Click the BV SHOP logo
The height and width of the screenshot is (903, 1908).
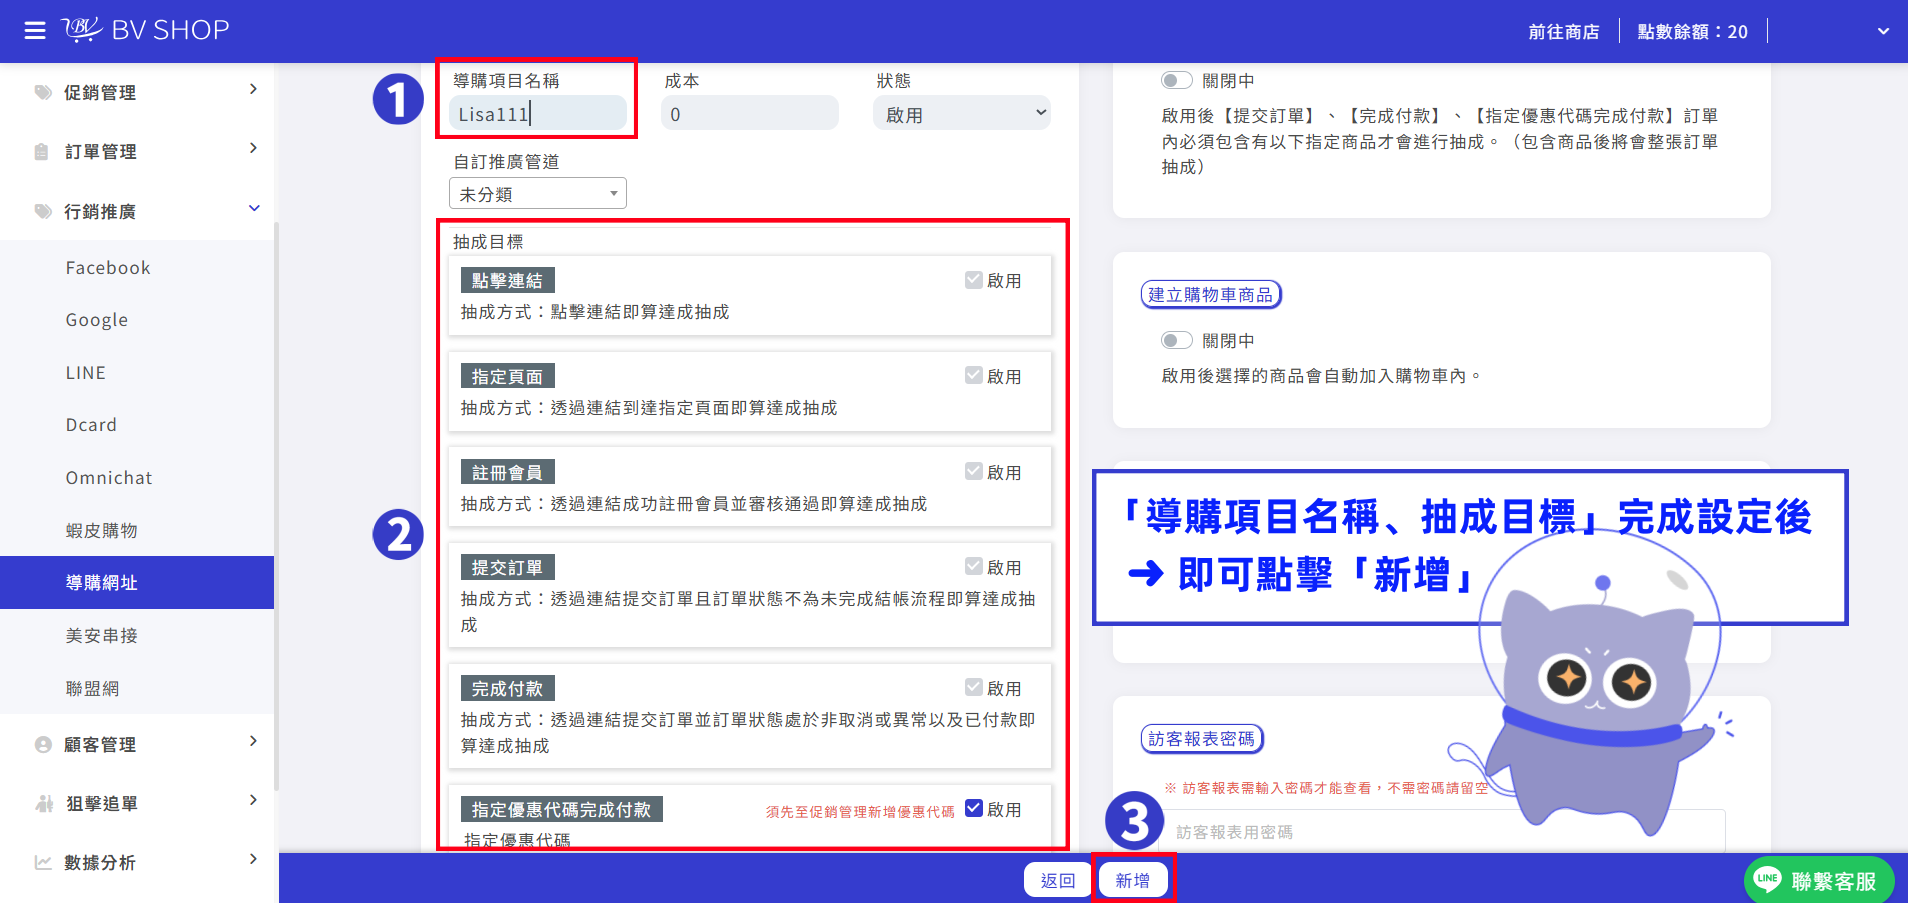click(146, 30)
